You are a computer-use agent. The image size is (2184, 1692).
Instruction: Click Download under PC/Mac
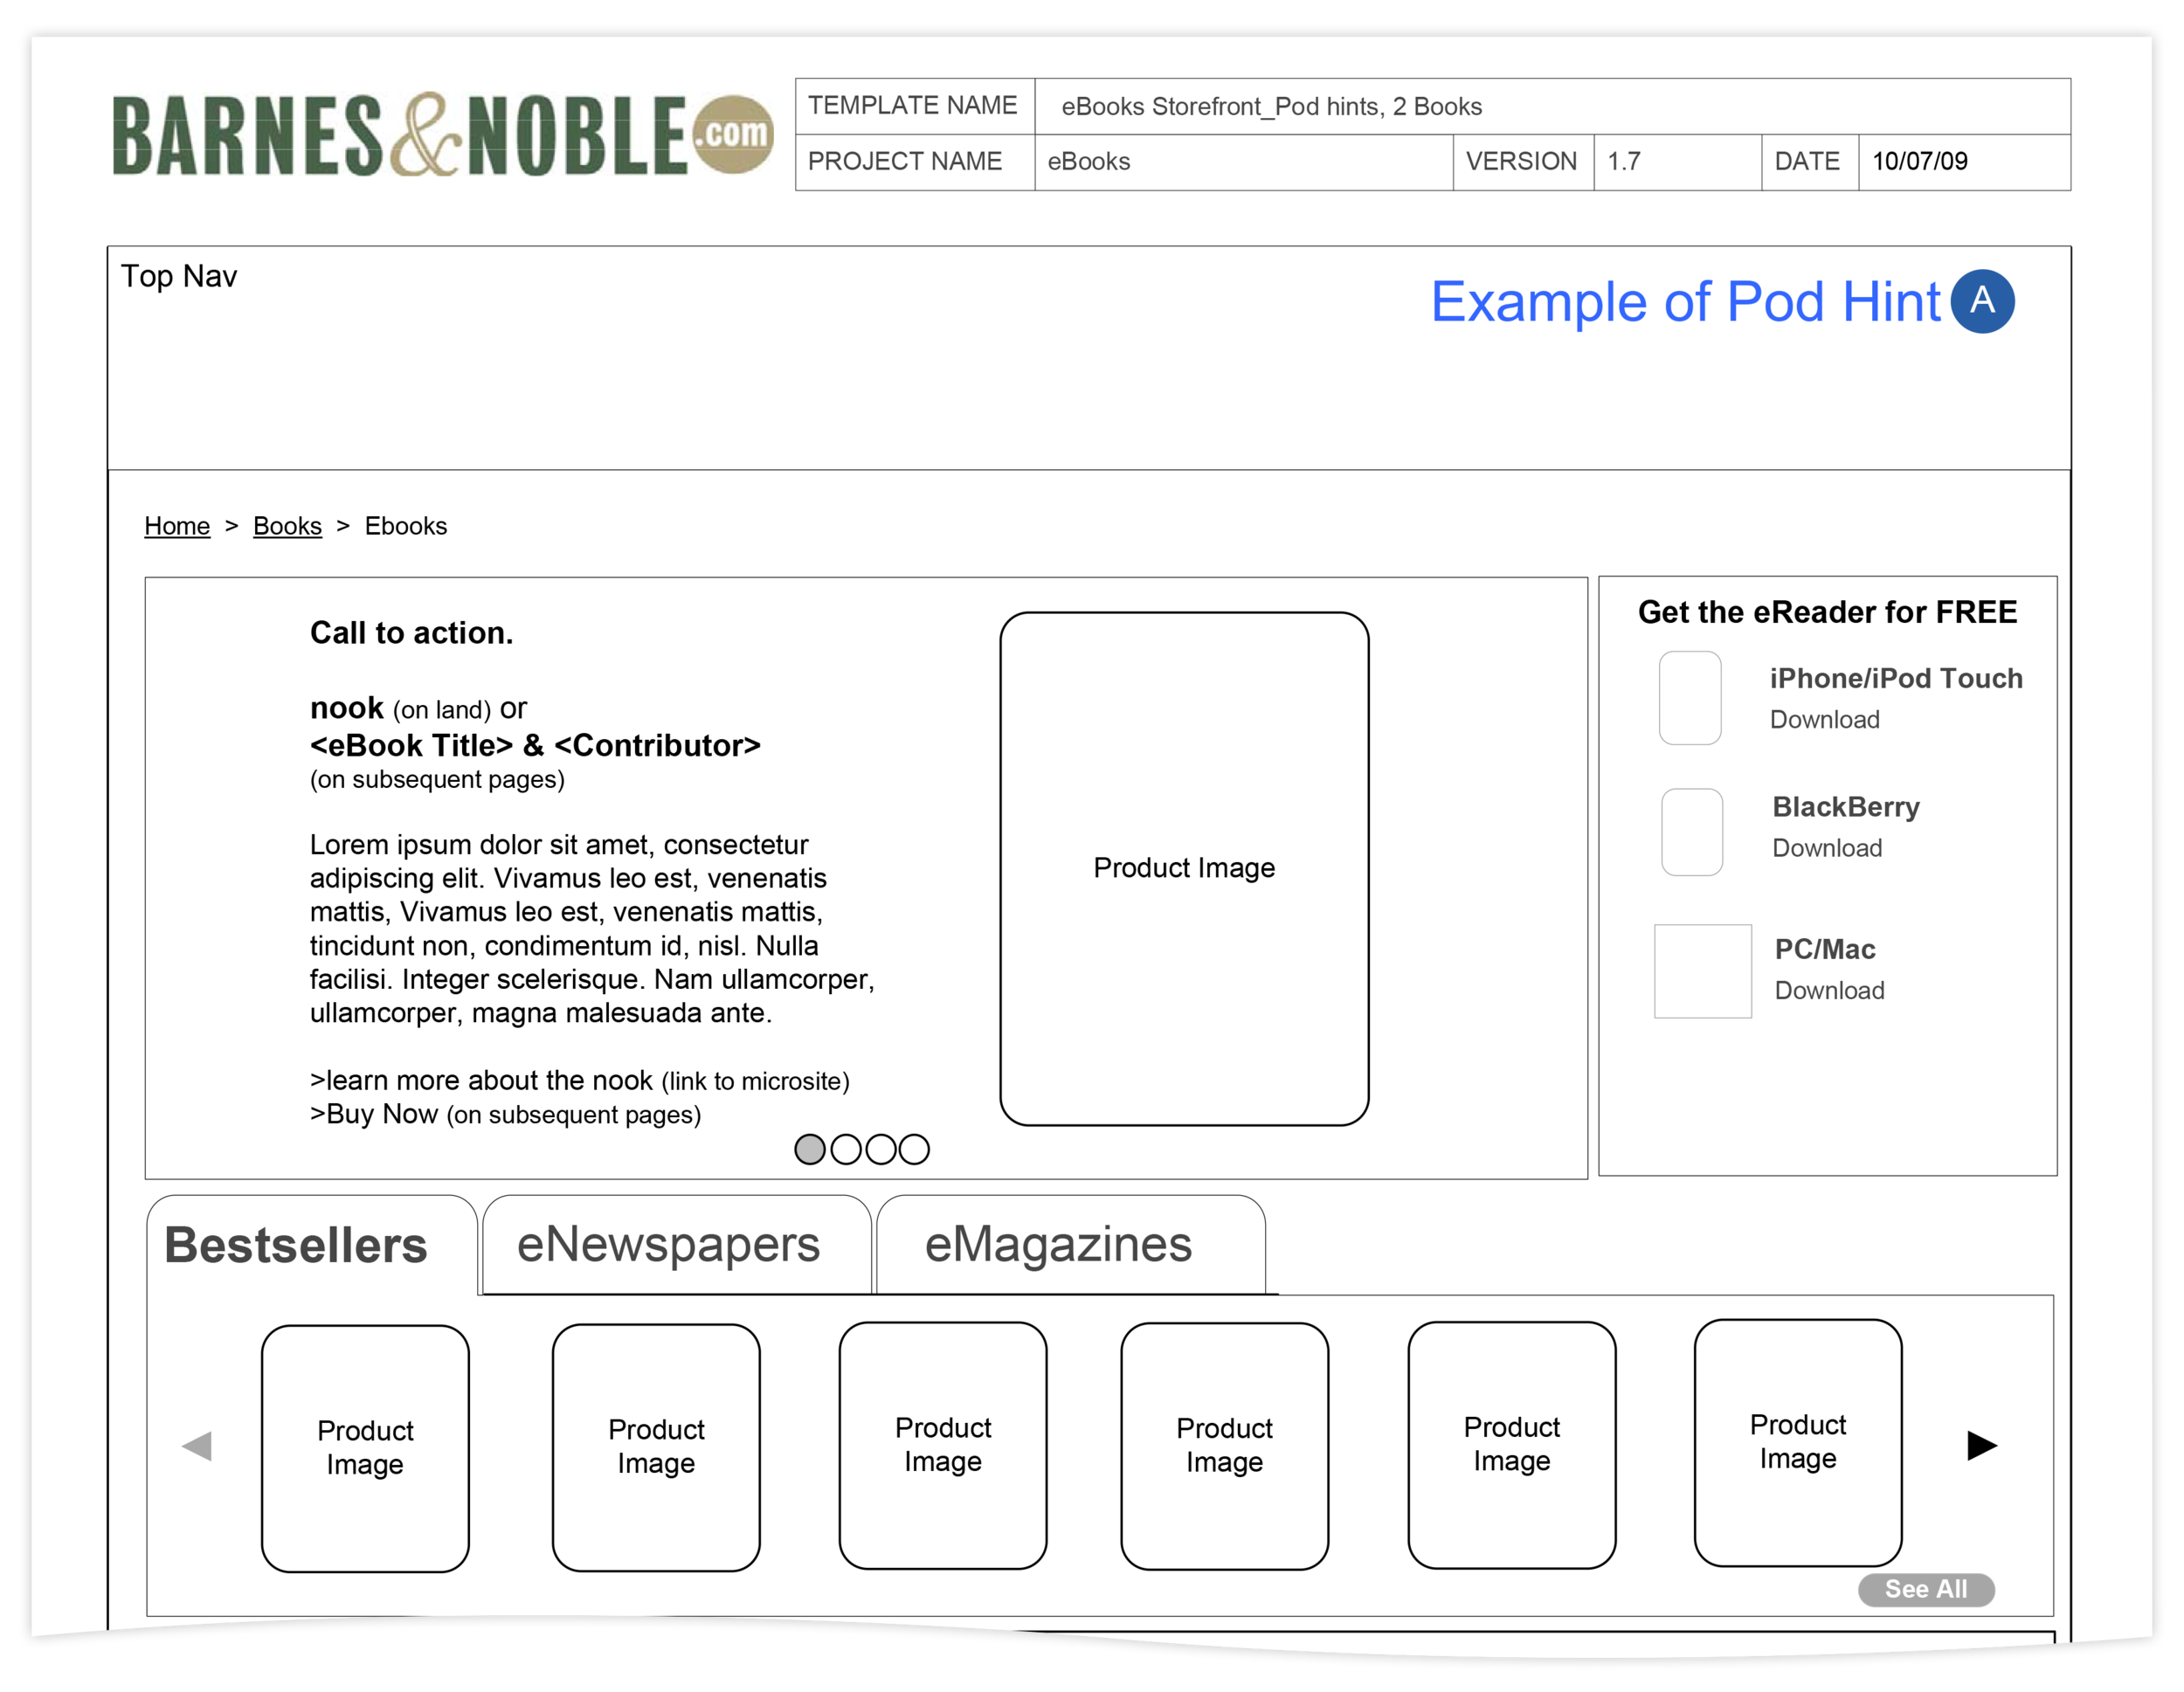1830,990
